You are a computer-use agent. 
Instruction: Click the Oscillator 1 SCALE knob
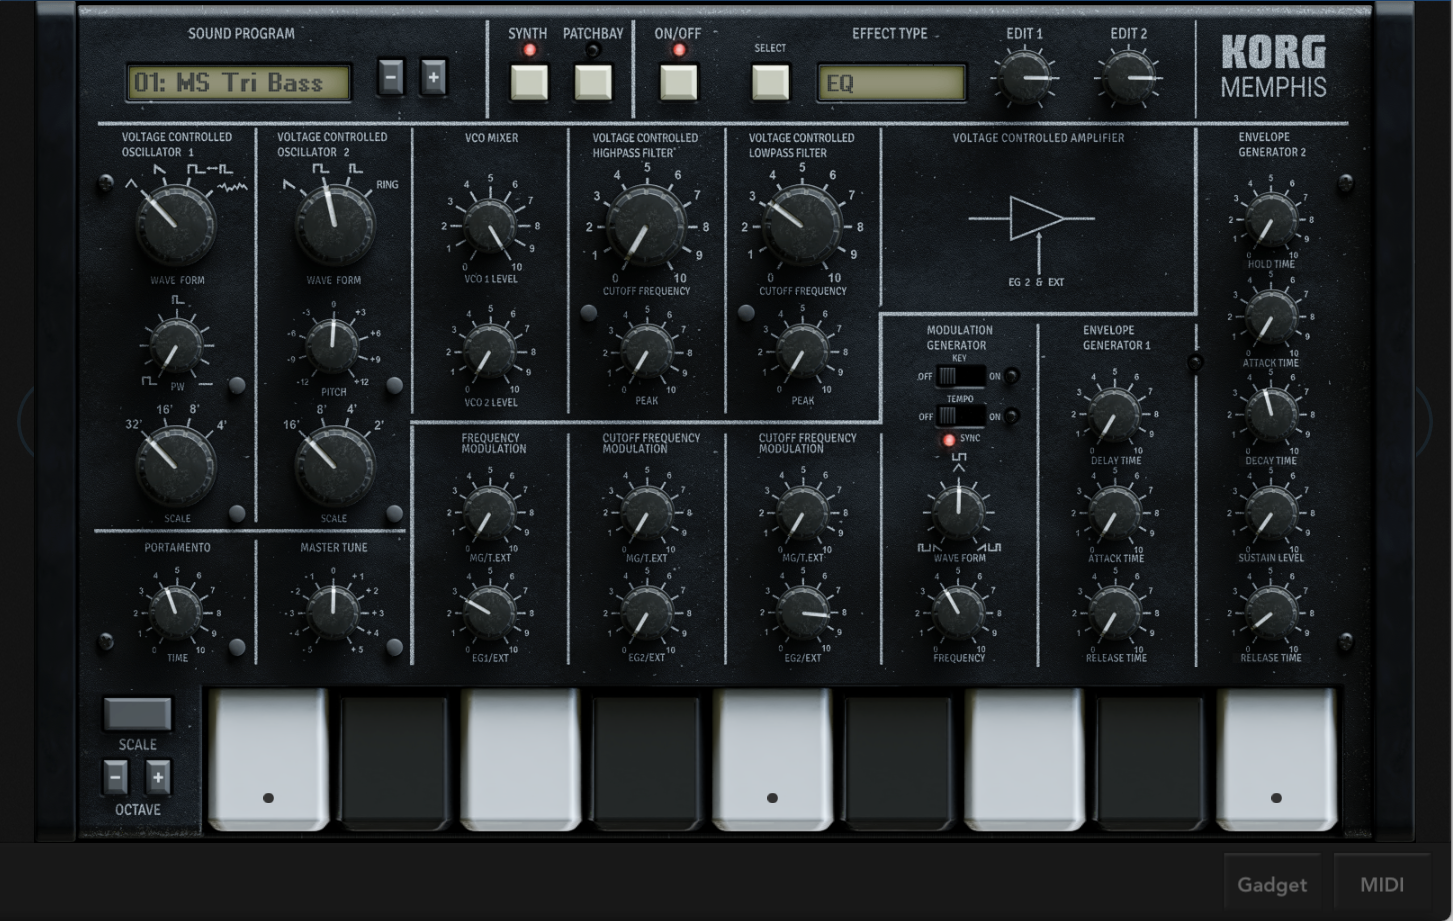coord(176,465)
